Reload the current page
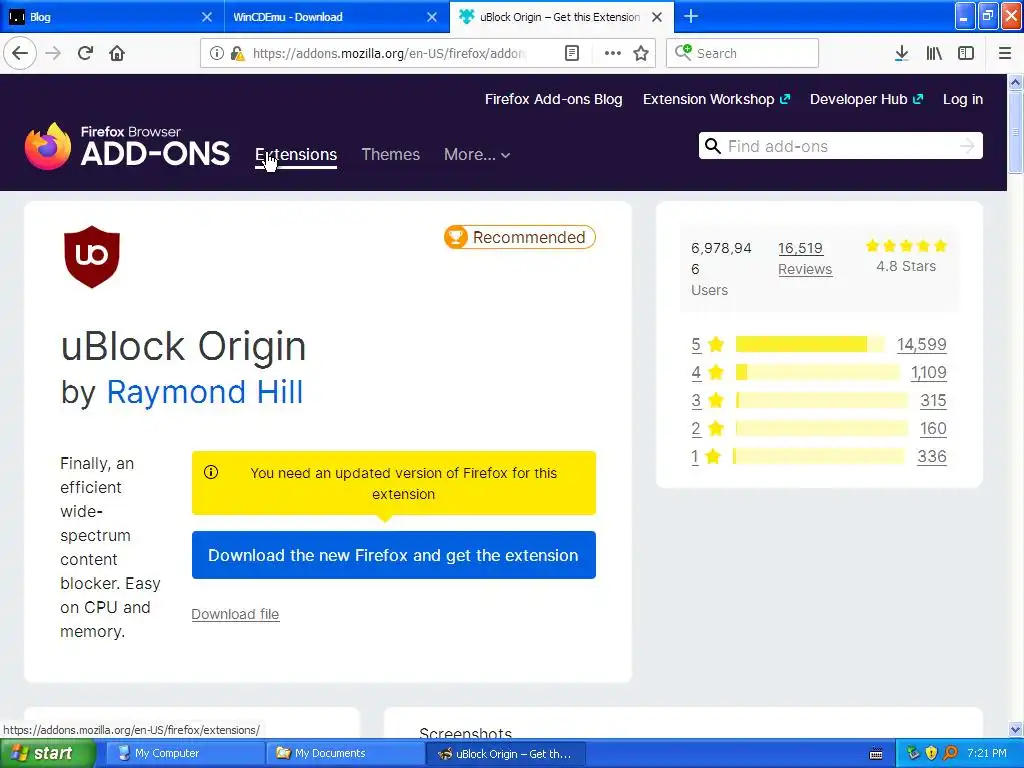Screen dimensions: 1024x768 point(85,53)
